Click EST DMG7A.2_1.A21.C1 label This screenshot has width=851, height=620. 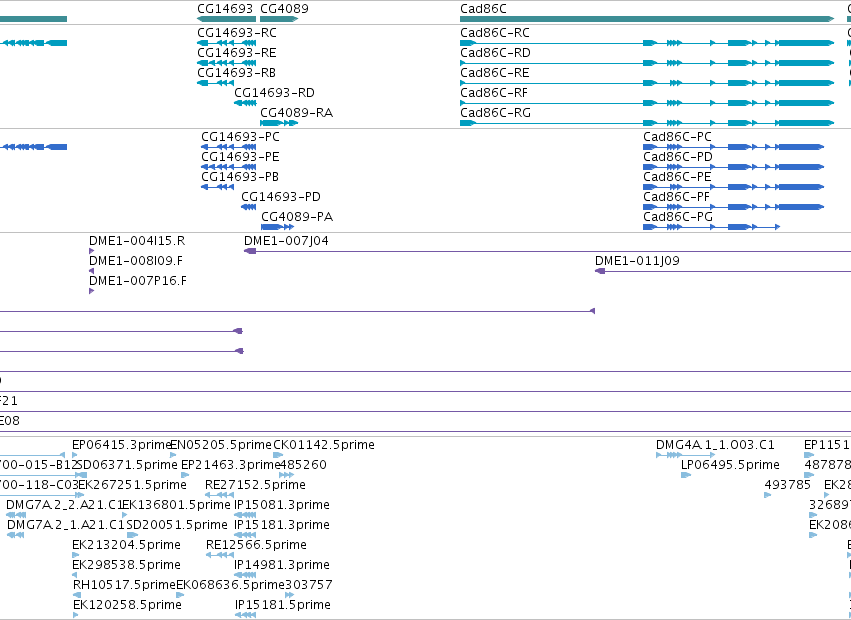pos(66,525)
